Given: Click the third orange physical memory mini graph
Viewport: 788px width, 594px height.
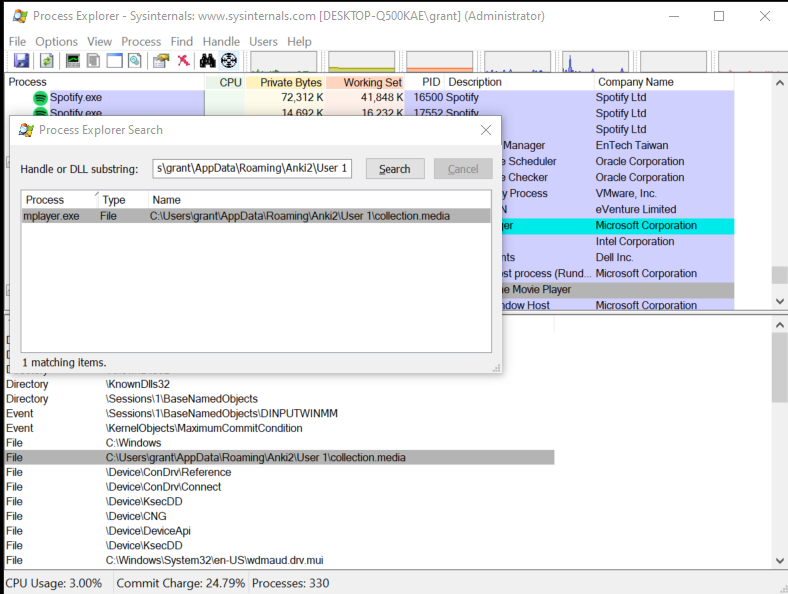Looking at the screenshot, I should pyautogui.click(x=439, y=61).
